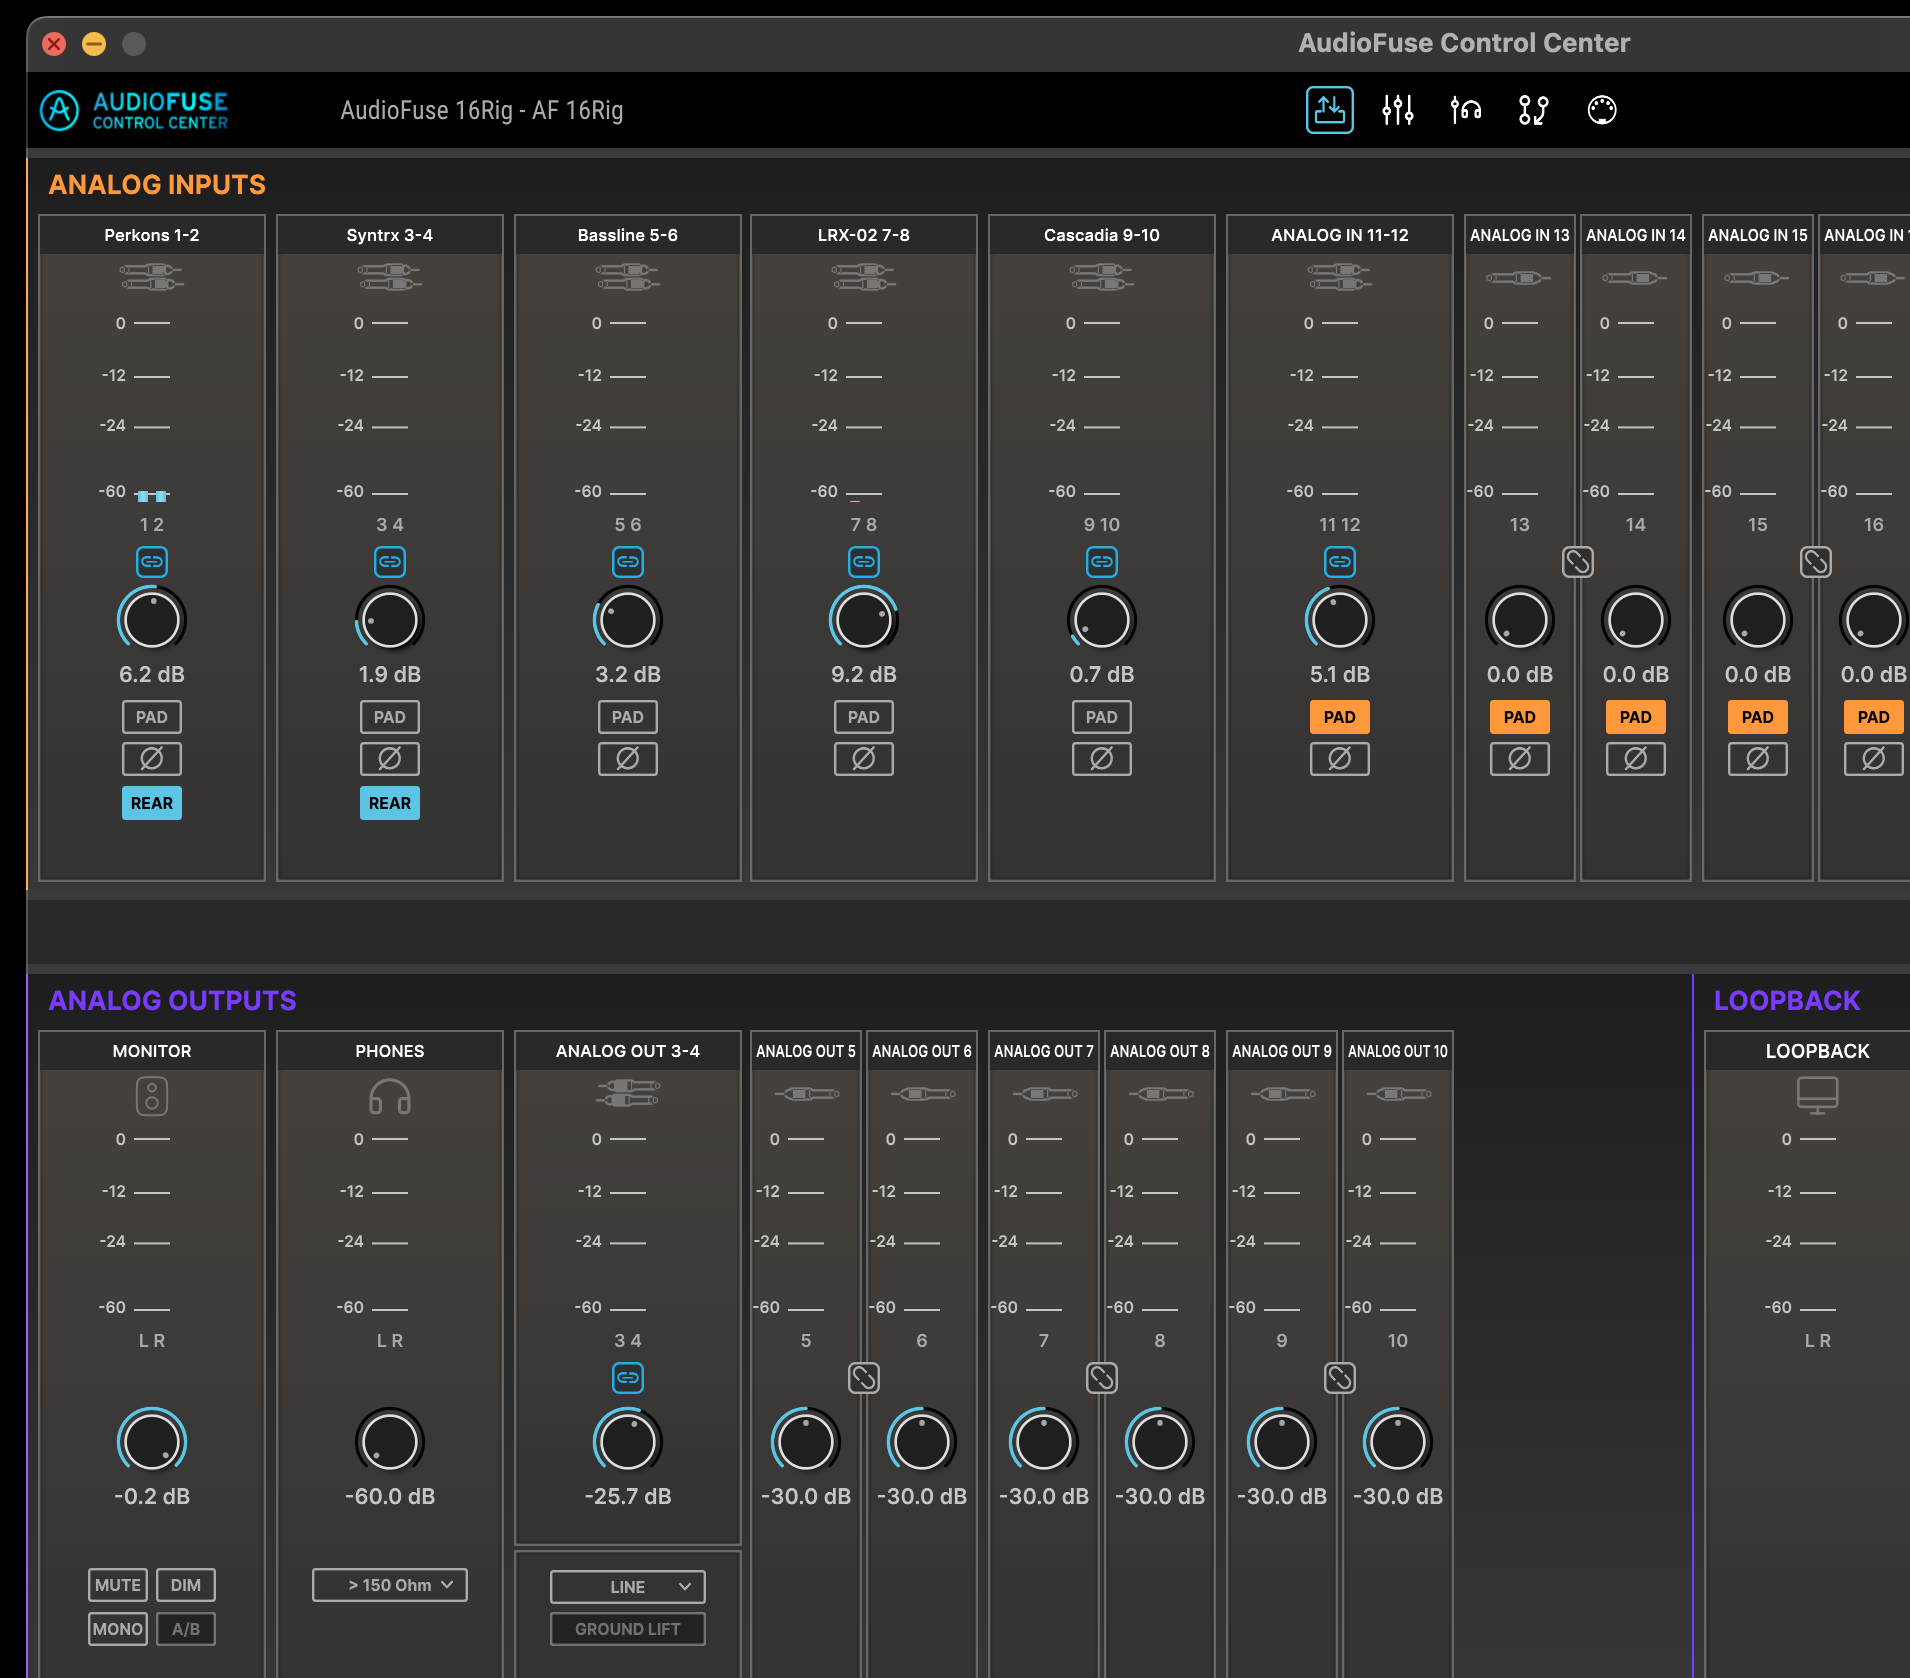This screenshot has width=1910, height=1678.
Task: Click the Arturia AudioFuse logo
Action: [x=135, y=110]
